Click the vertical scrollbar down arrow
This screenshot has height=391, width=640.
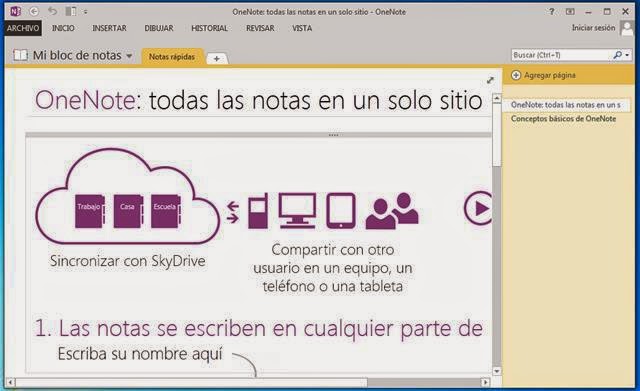pos(497,371)
